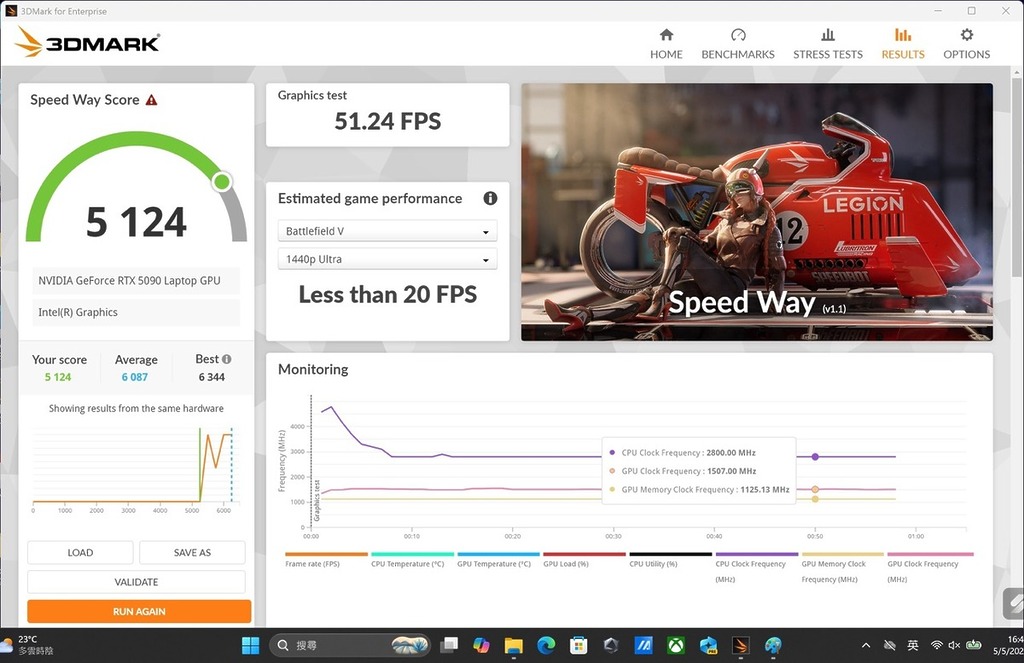The image size is (1024, 663).
Task: Open Task View on taskbar
Action: tap(449, 646)
